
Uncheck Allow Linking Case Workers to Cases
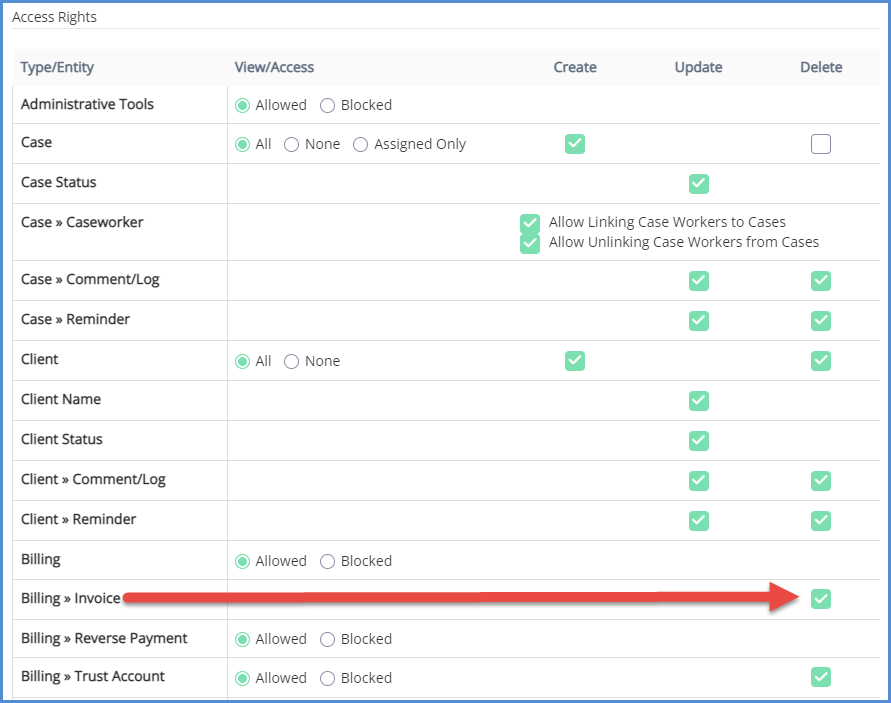[530, 223]
